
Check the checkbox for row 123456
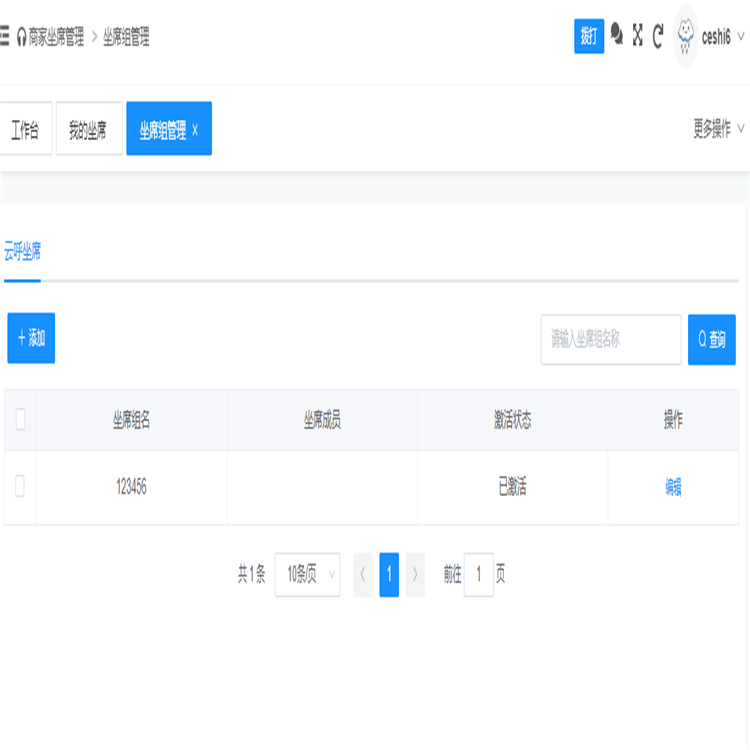coord(20,487)
